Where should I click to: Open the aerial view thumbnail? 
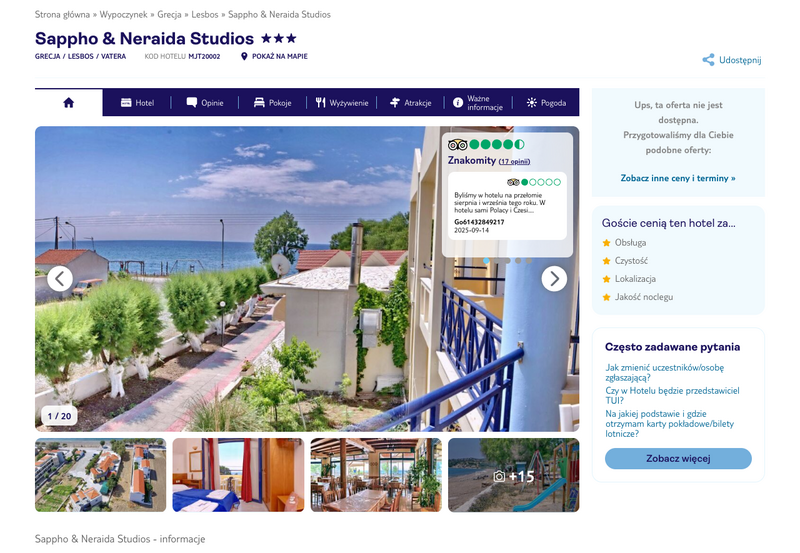[101, 475]
